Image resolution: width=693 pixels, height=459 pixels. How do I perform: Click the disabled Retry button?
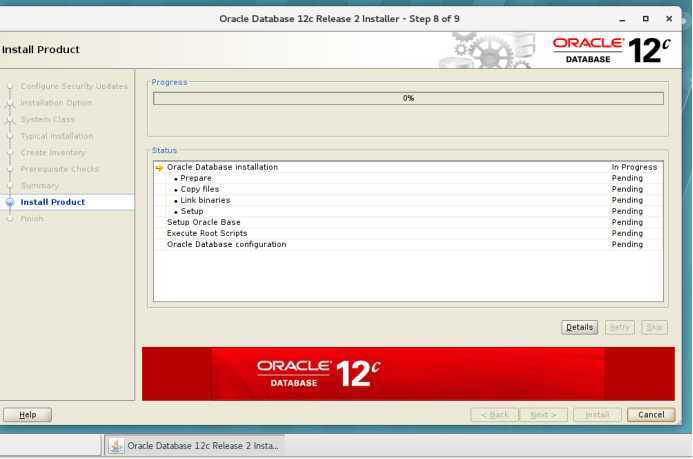pos(620,327)
